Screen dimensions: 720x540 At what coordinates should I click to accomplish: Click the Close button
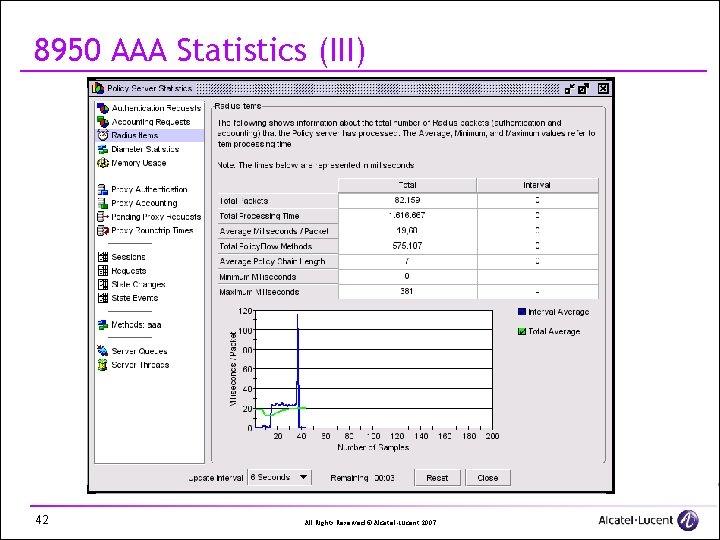point(488,478)
